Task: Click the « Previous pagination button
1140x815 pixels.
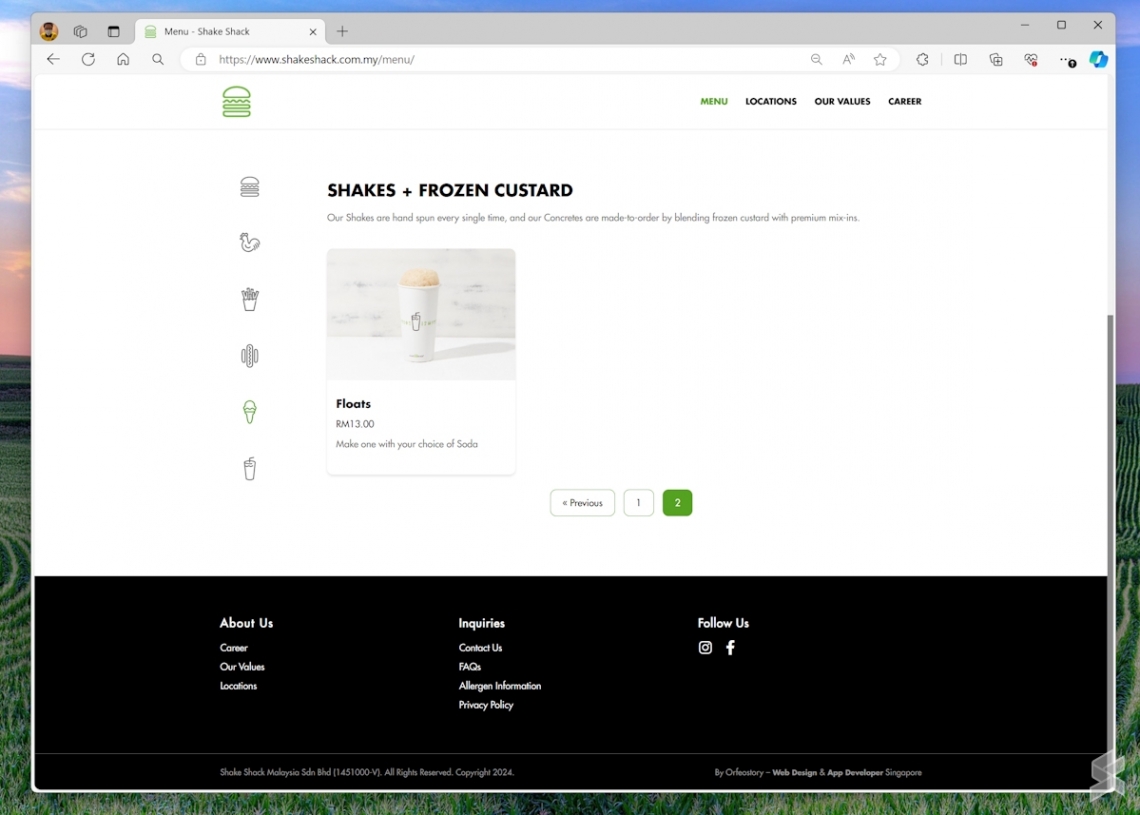Action: tap(582, 503)
